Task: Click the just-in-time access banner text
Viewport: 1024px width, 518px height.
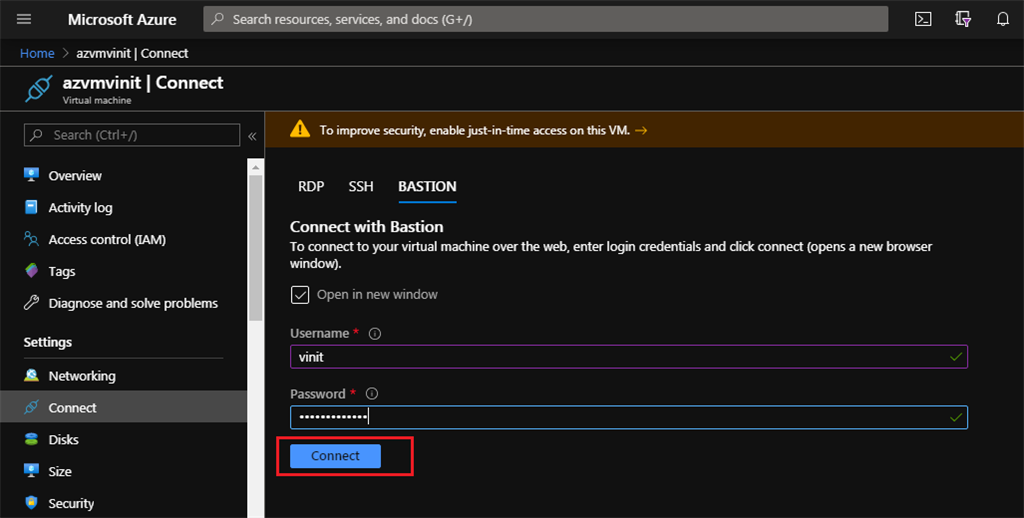Action: pos(475,130)
